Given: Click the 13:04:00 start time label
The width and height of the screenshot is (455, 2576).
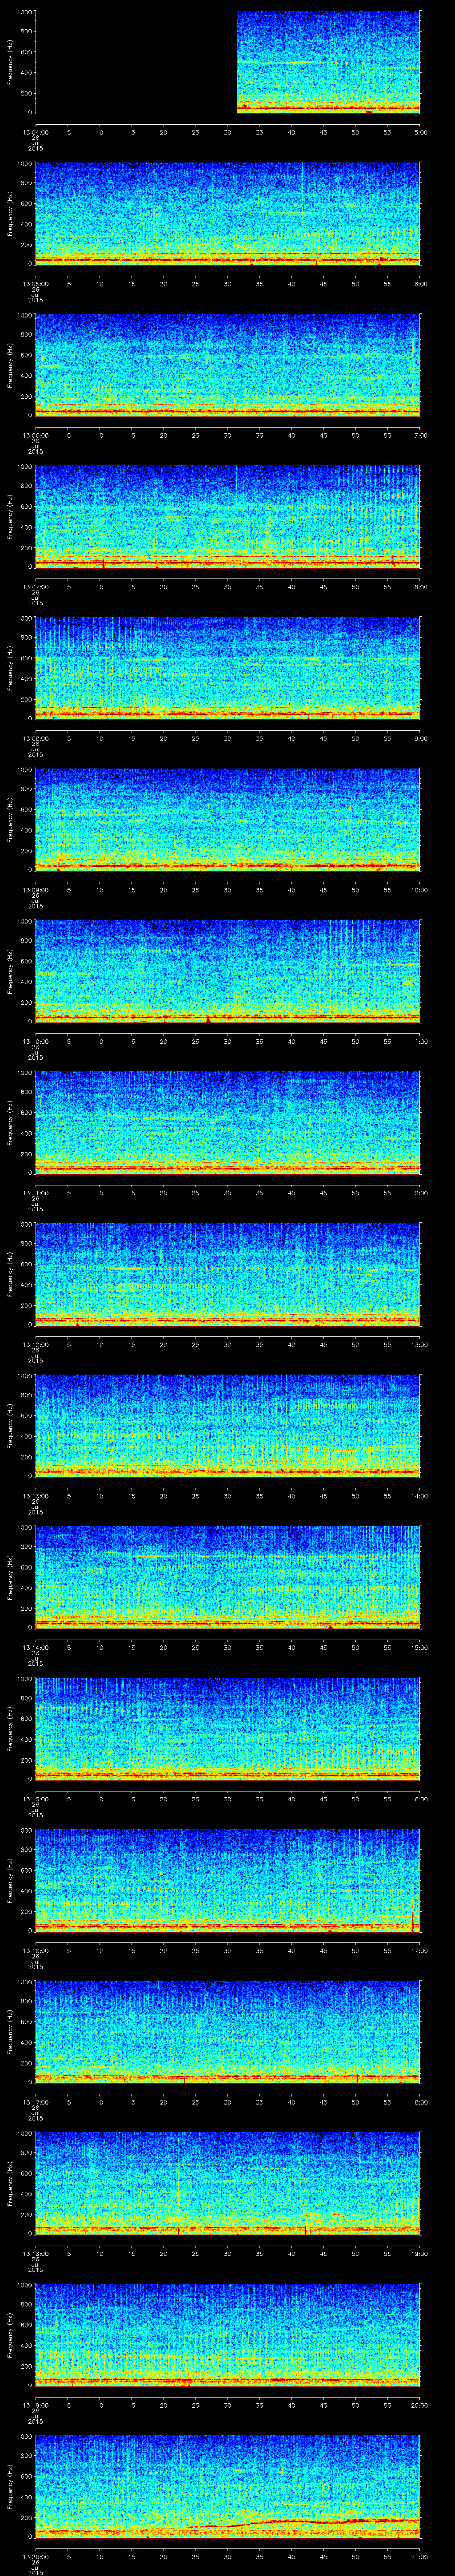Looking at the screenshot, I should pos(35,132).
